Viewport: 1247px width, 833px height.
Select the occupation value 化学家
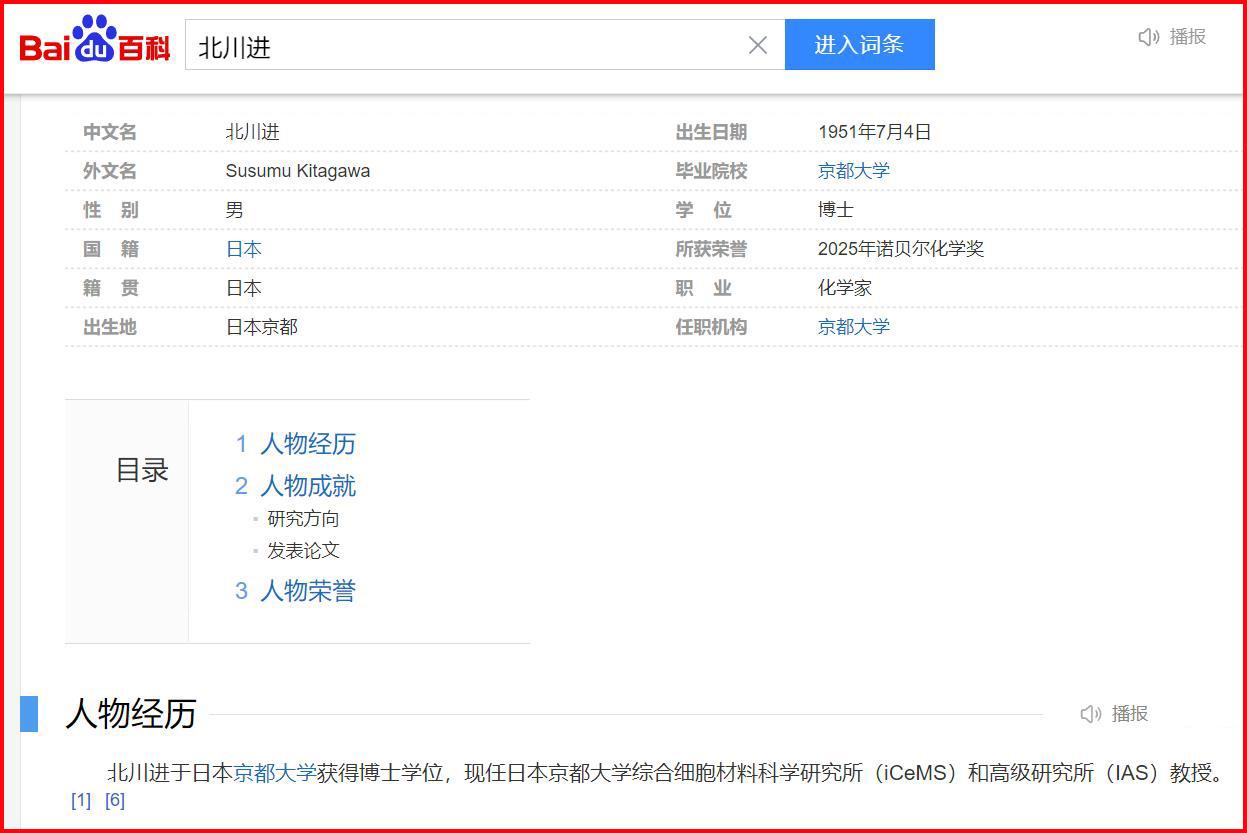coord(845,288)
